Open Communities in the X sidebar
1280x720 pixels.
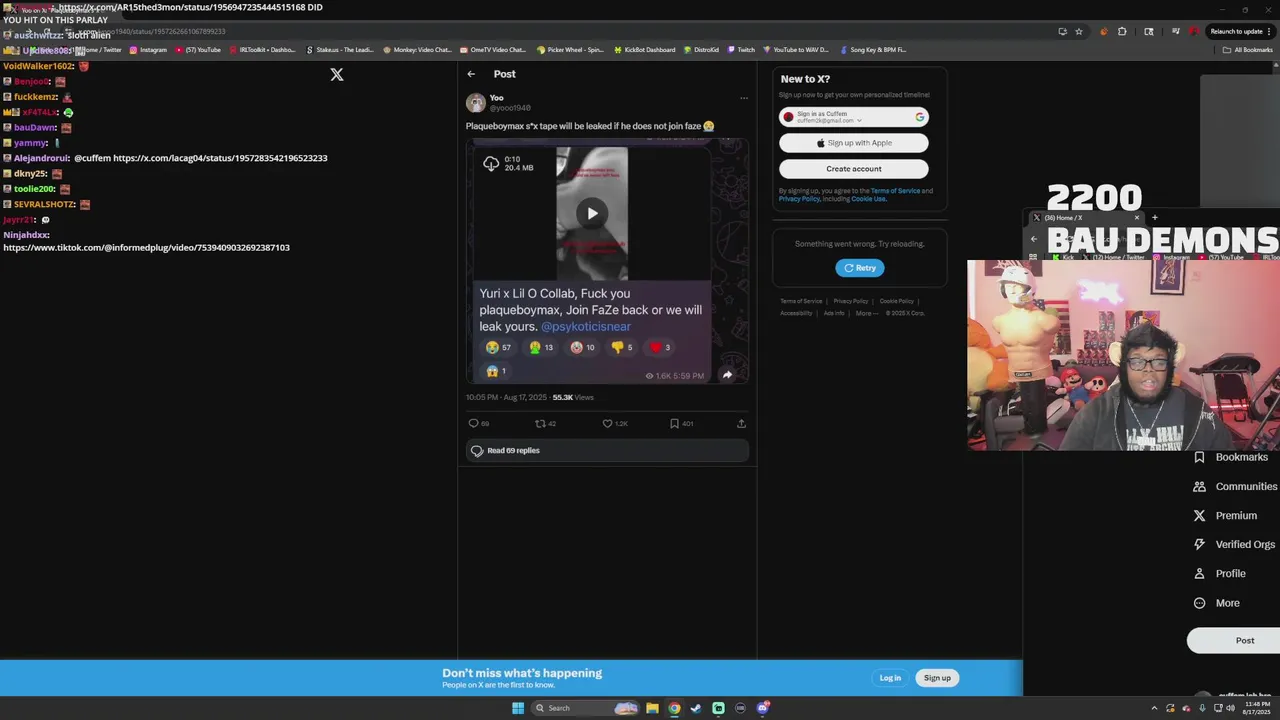1235,487
